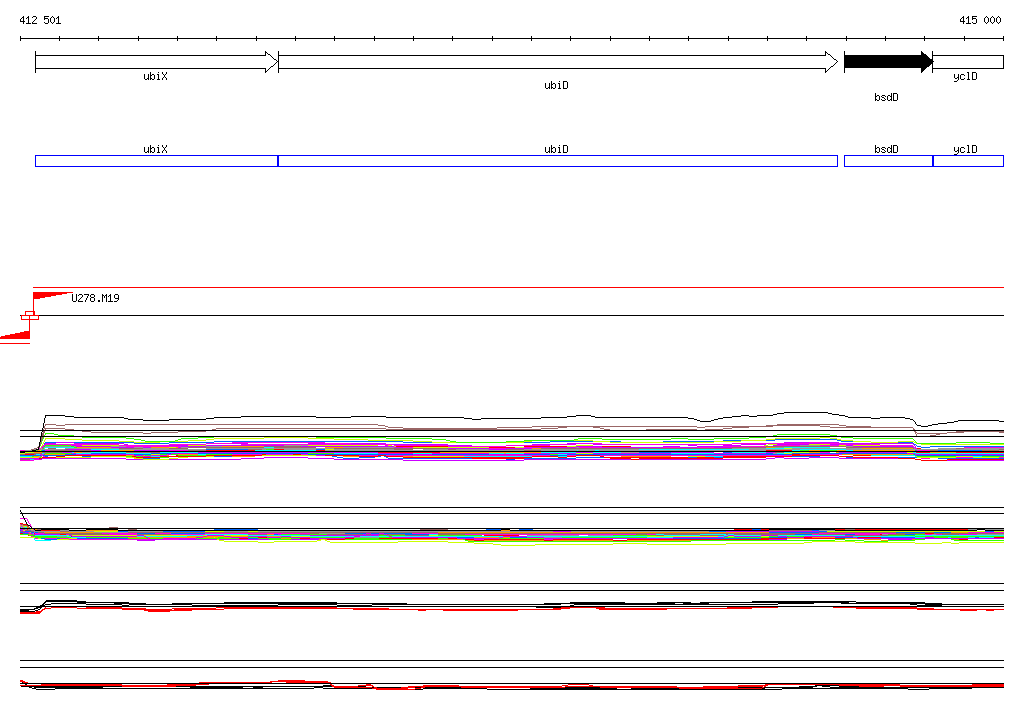Select the yclD gene box in top track
The width and height of the screenshot is (1024, 714).
click(967, 62)
